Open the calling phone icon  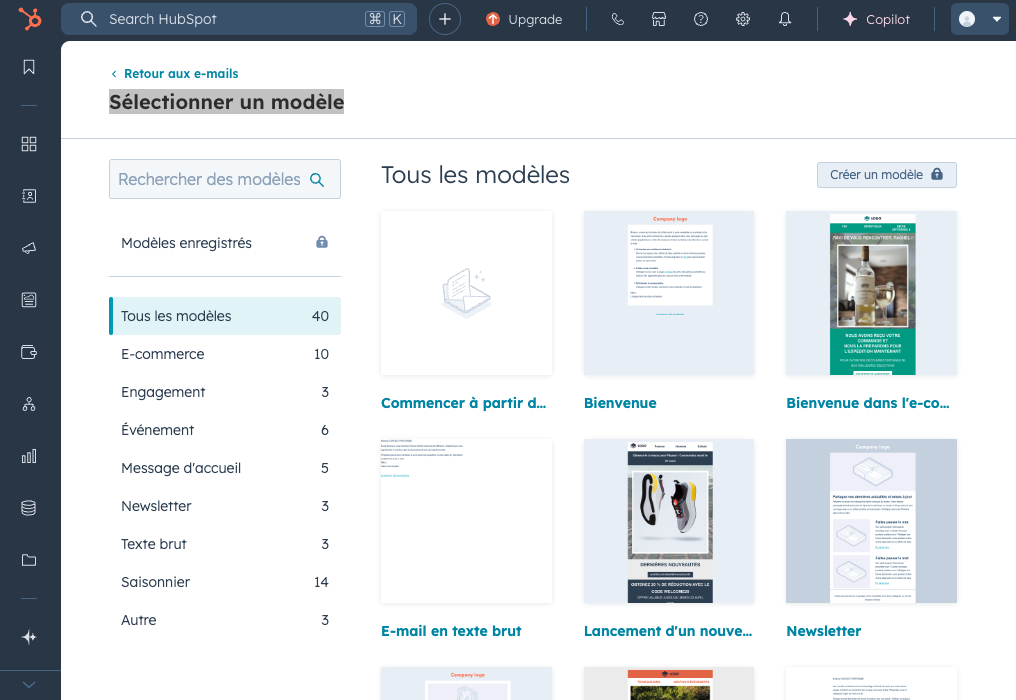tap(618, 19)
